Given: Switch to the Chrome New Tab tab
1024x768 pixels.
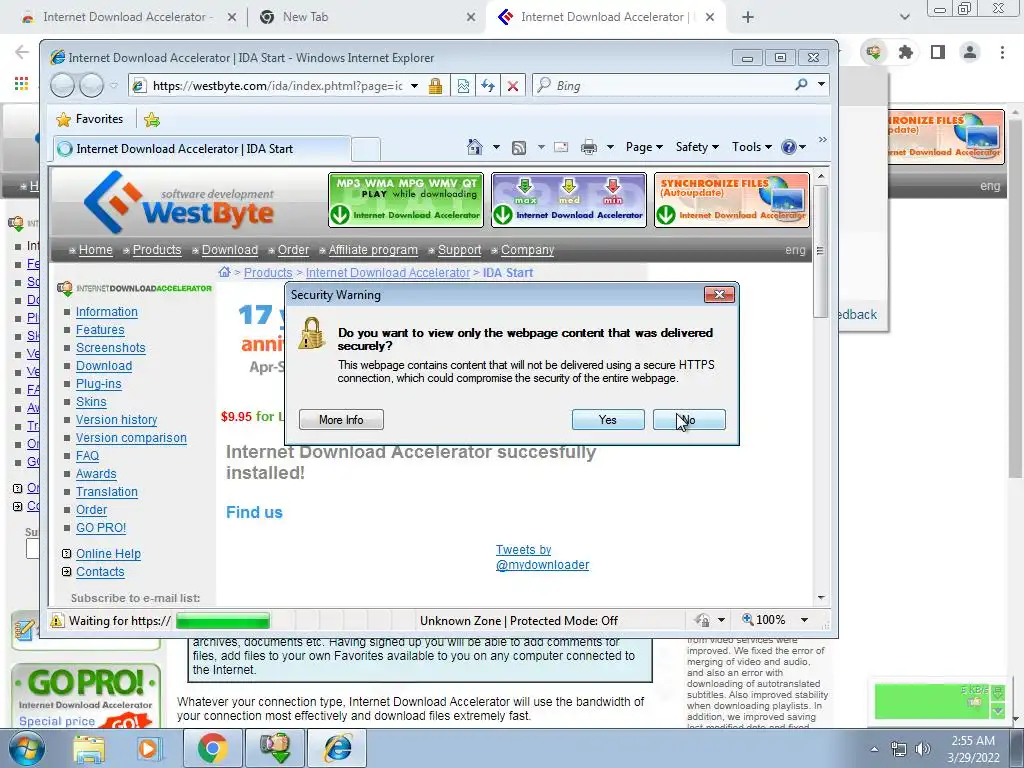Looking at the screenshot, I should point(368,18).
